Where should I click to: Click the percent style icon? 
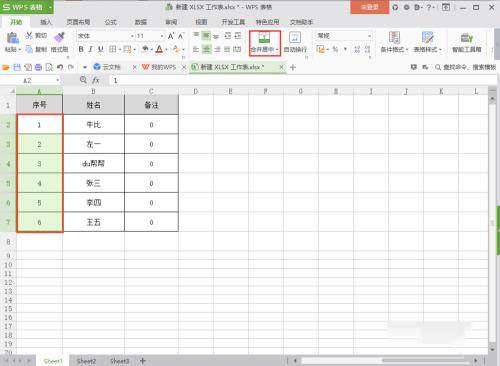click(335, 49)
